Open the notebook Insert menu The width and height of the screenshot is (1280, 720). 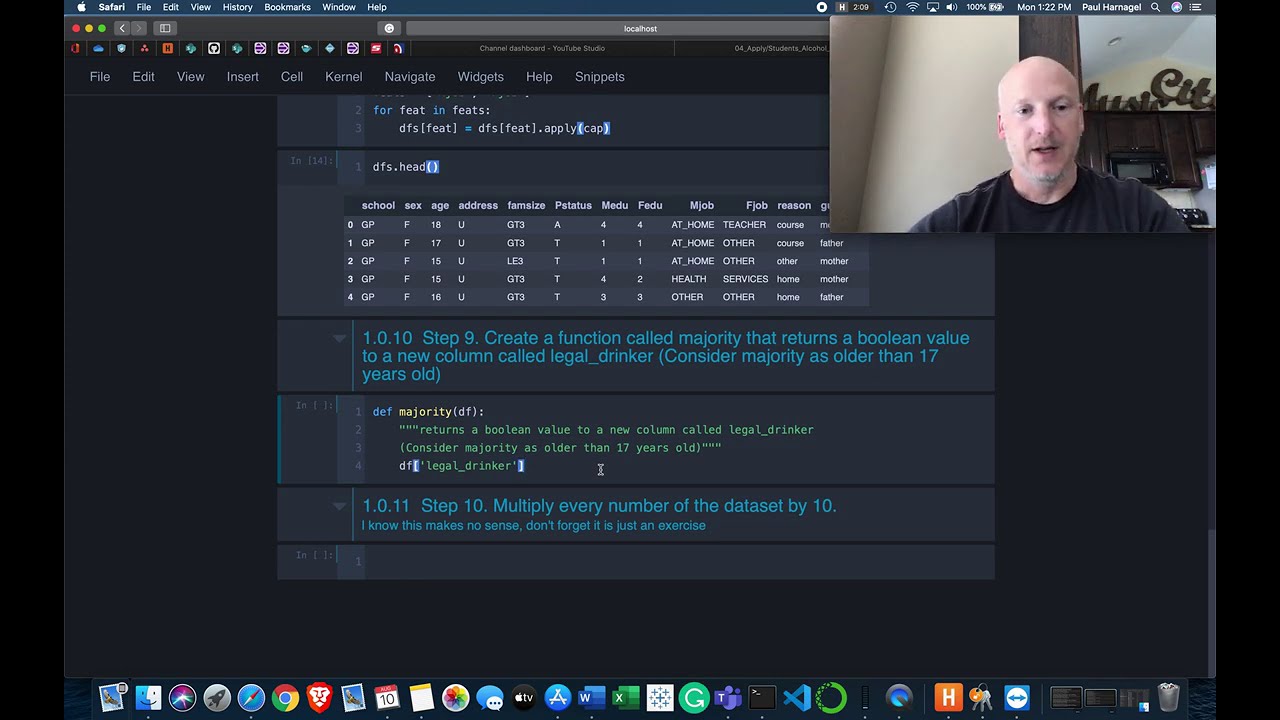click(242, 77)
